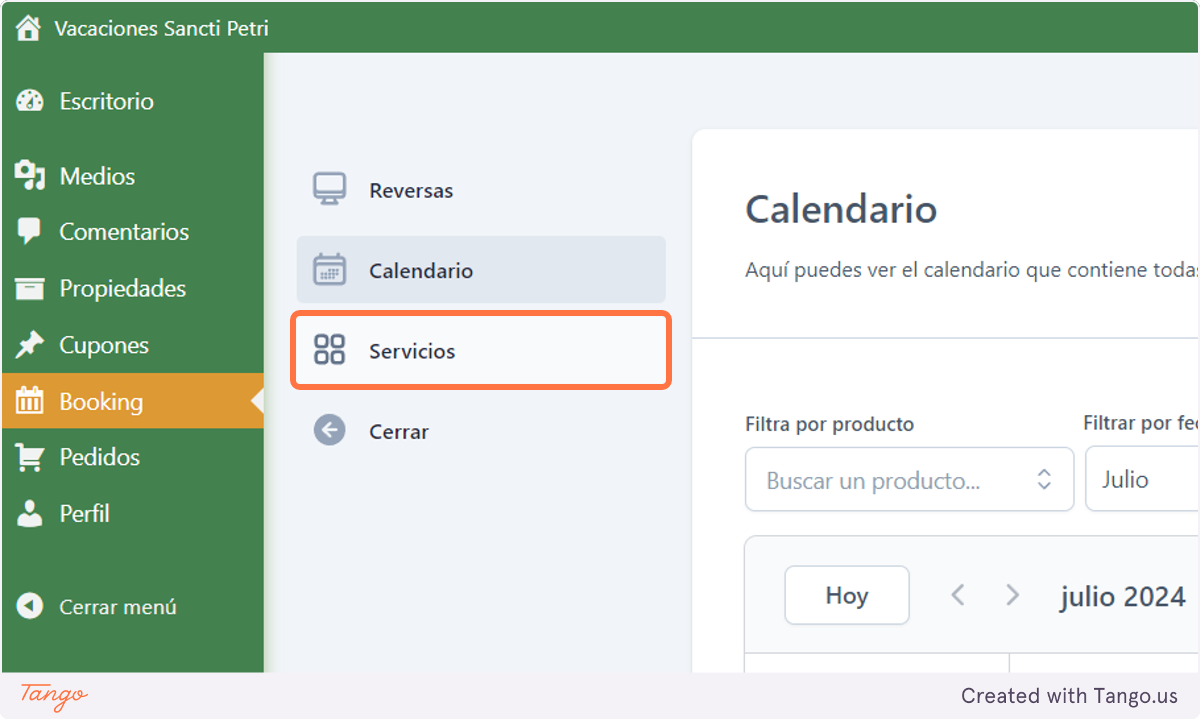Open the Propiedades menu item
Image resolution: width=1200 pixels, height=719 pixels.
(x=123, y=289)
